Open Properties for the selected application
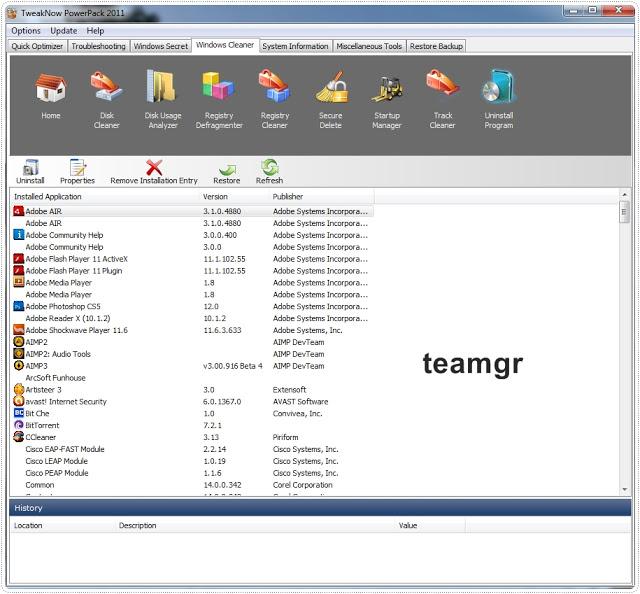The image size is (640, 594). coord(77,171)
